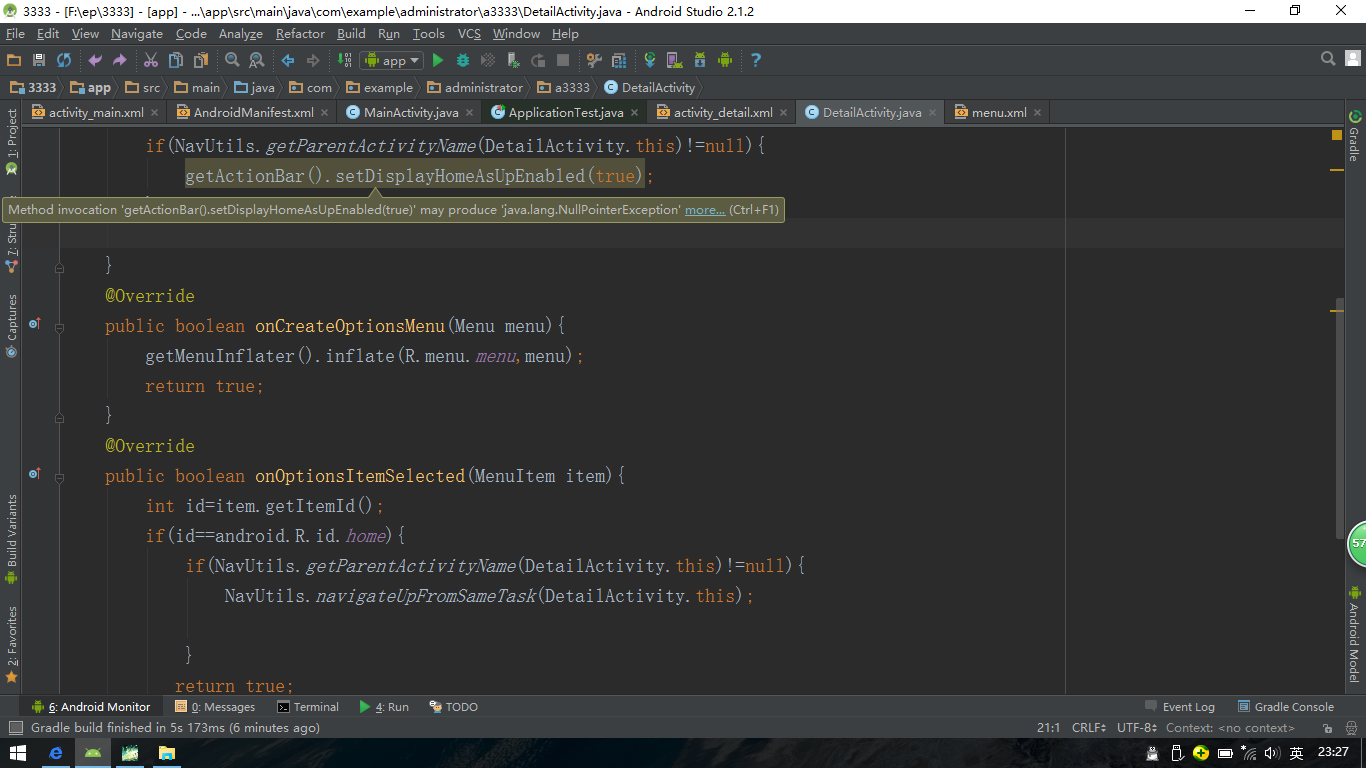Open the AVD Manager icon
This screenshot has width=1366, height=768.
pos(675,60)
